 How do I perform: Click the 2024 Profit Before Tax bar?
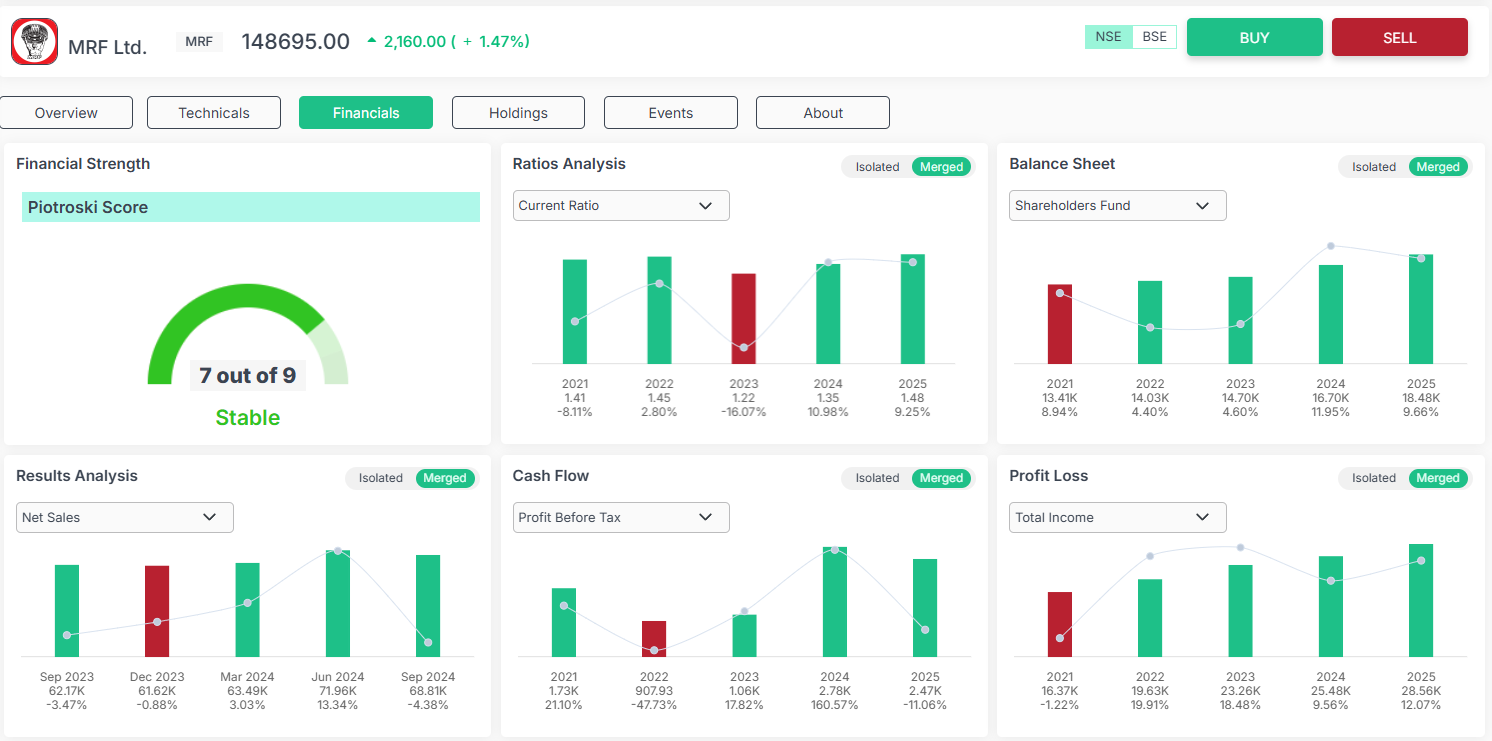pos(835,602)
